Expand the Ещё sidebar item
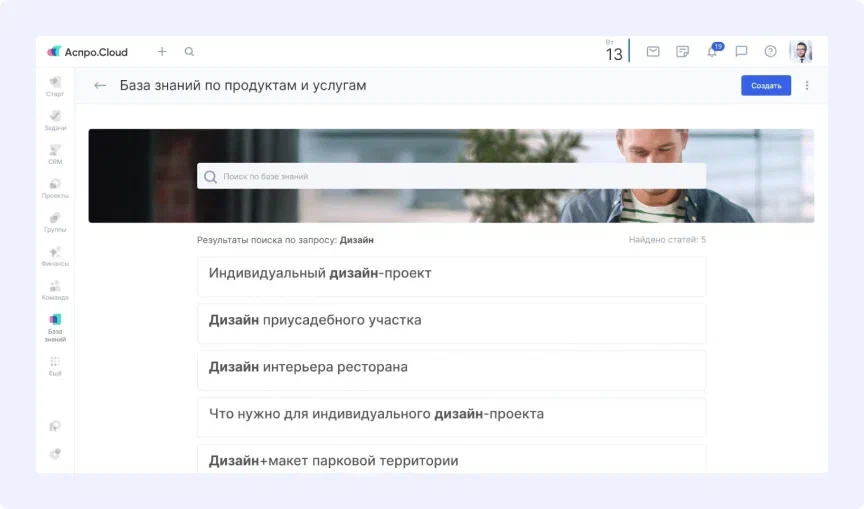The width and height of the screenshot is (864, 509). tap(55, 366)
